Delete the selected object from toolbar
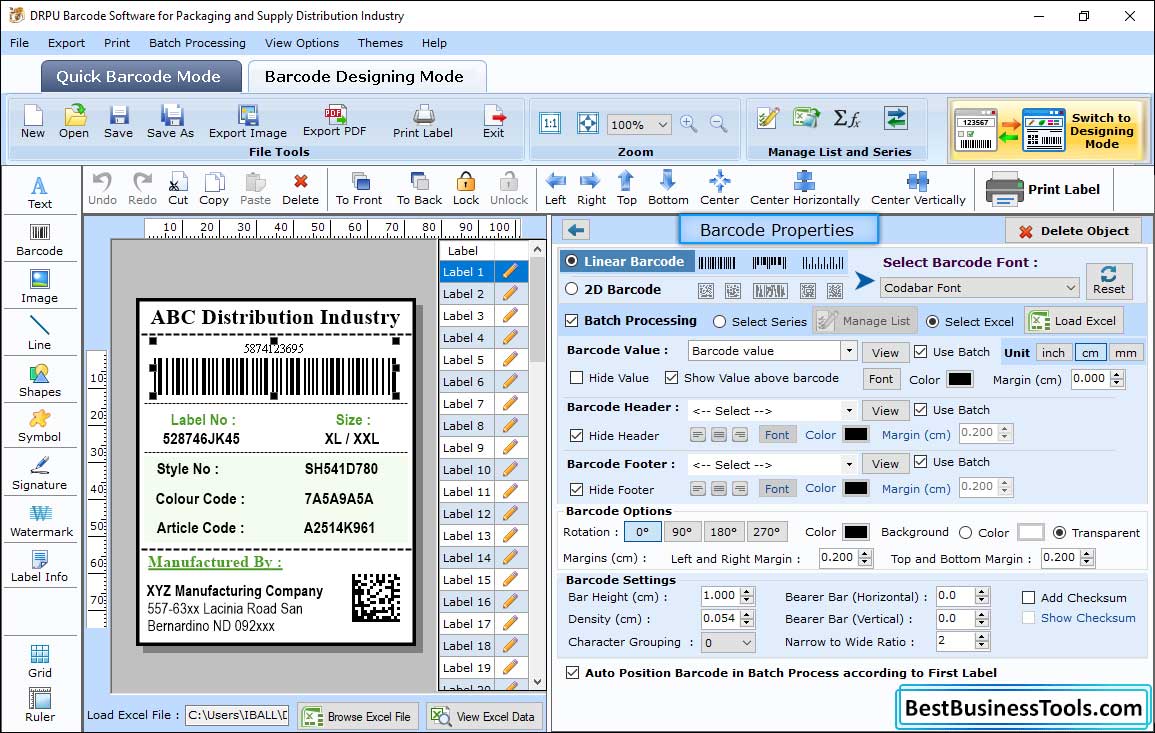 point(301,189)
